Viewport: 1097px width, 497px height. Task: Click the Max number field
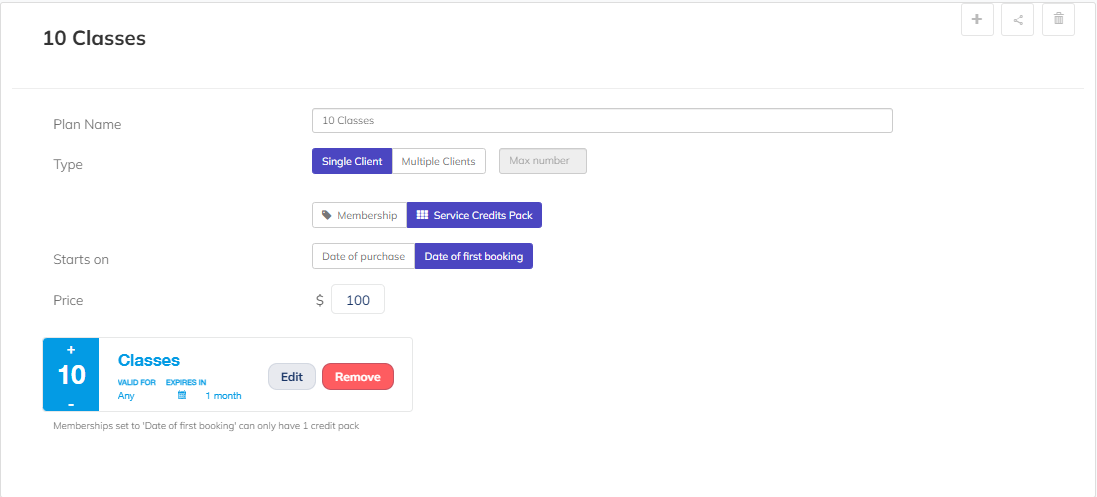coord(543,161)
